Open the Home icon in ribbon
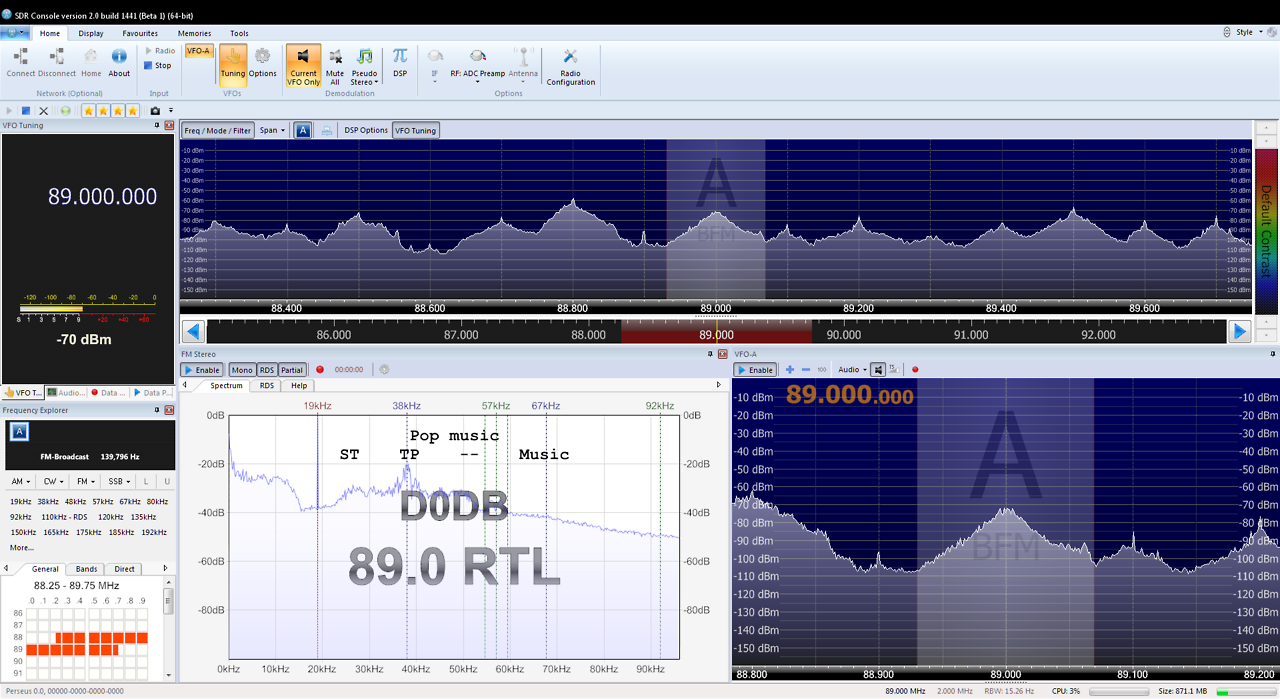This screenshot has height=699, width=1280. coord(91,62)
